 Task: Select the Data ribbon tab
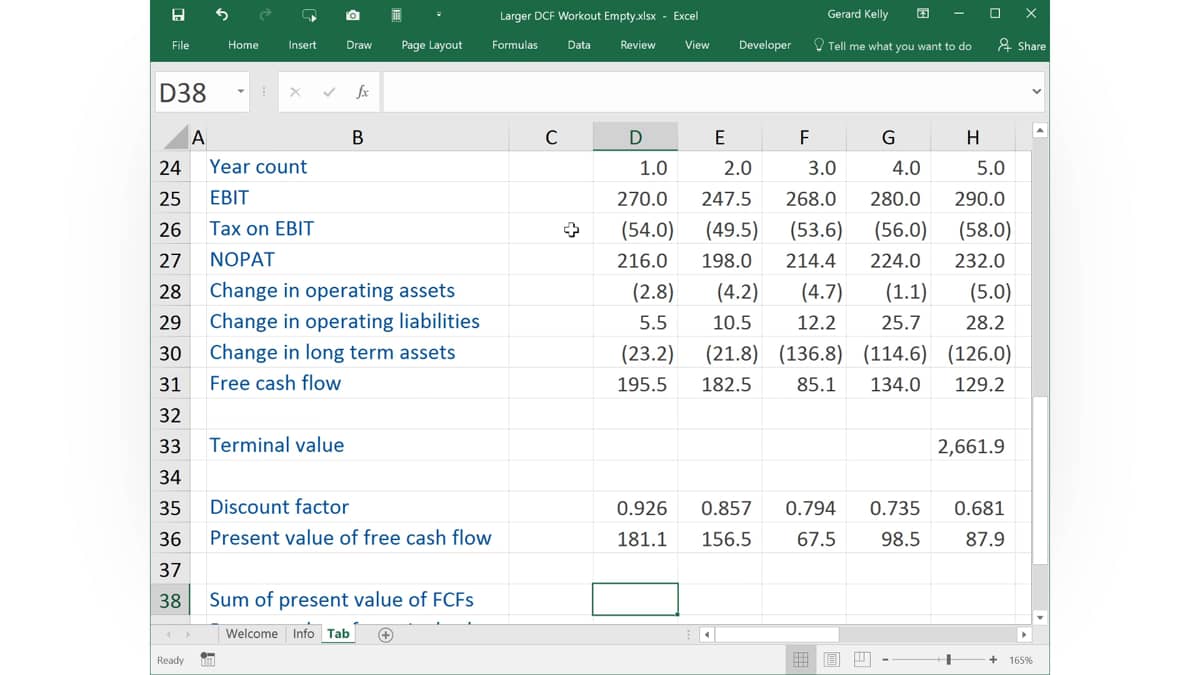[579, 45]
